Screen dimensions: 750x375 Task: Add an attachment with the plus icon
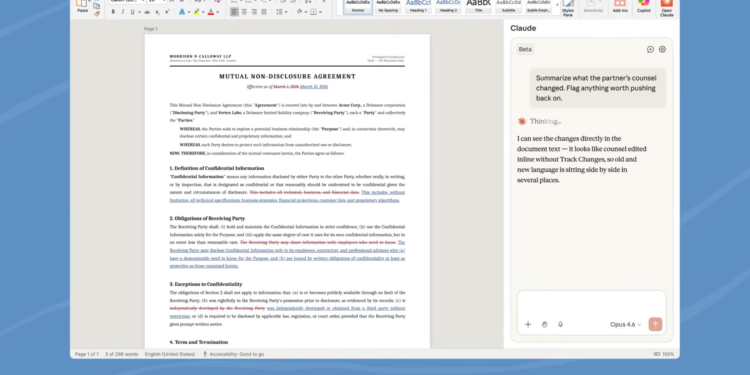528,324
